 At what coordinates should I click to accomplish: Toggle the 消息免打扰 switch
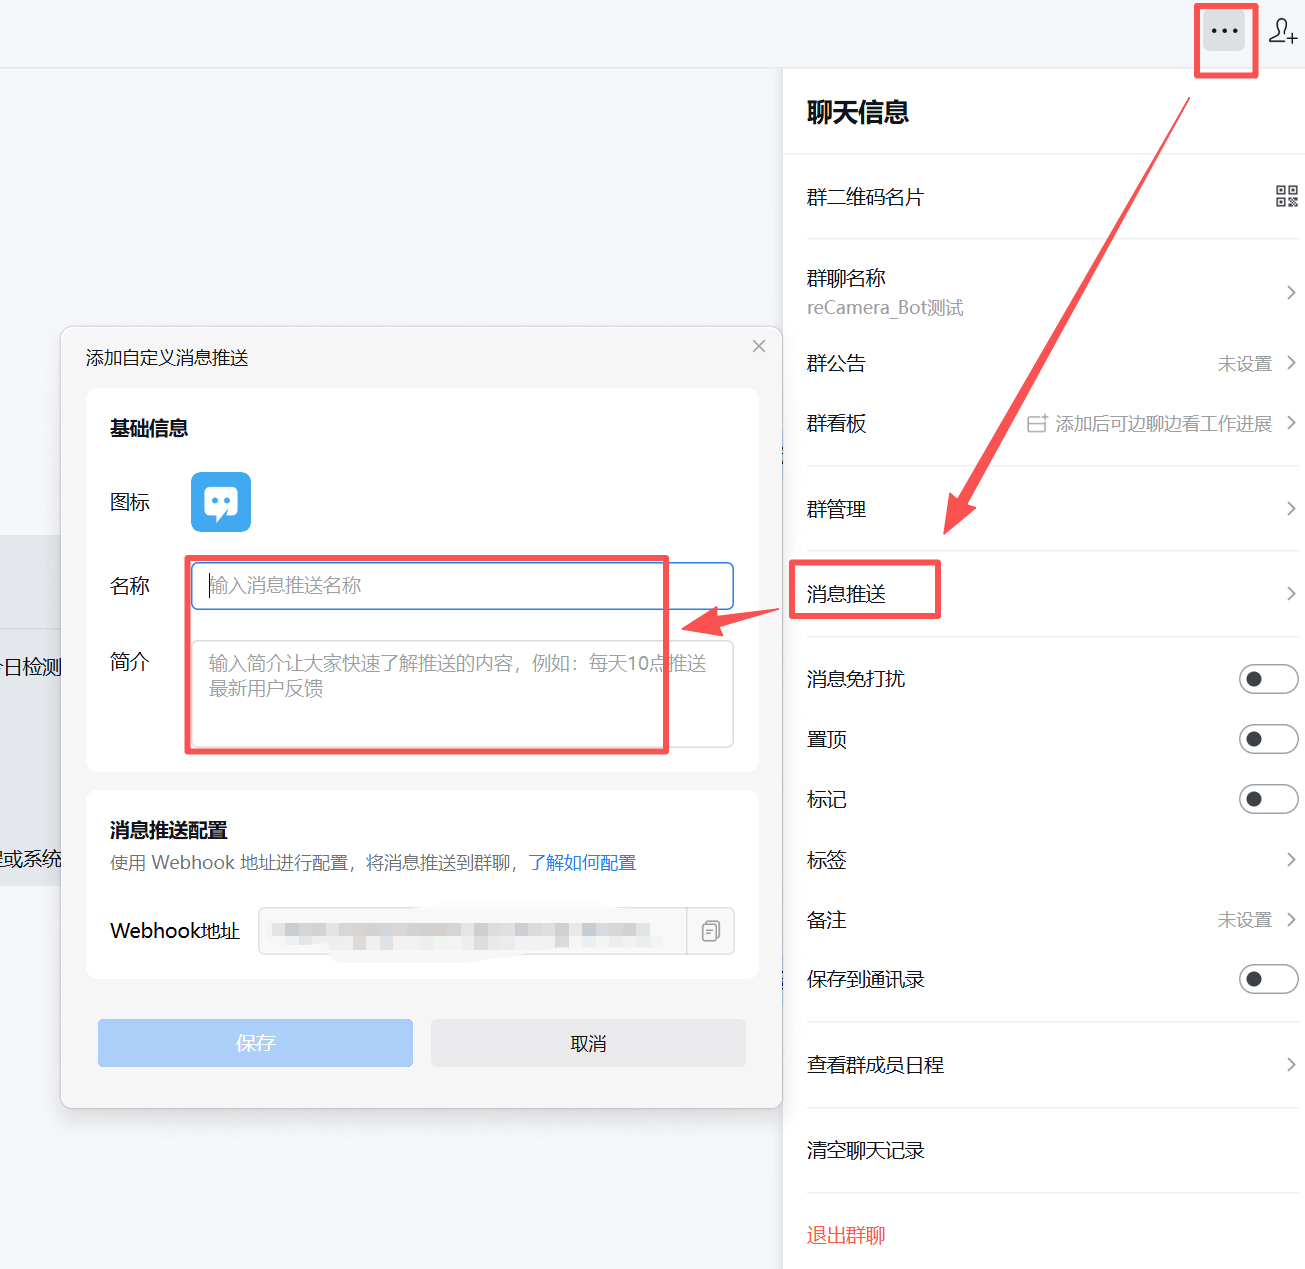click(1267, 679)
